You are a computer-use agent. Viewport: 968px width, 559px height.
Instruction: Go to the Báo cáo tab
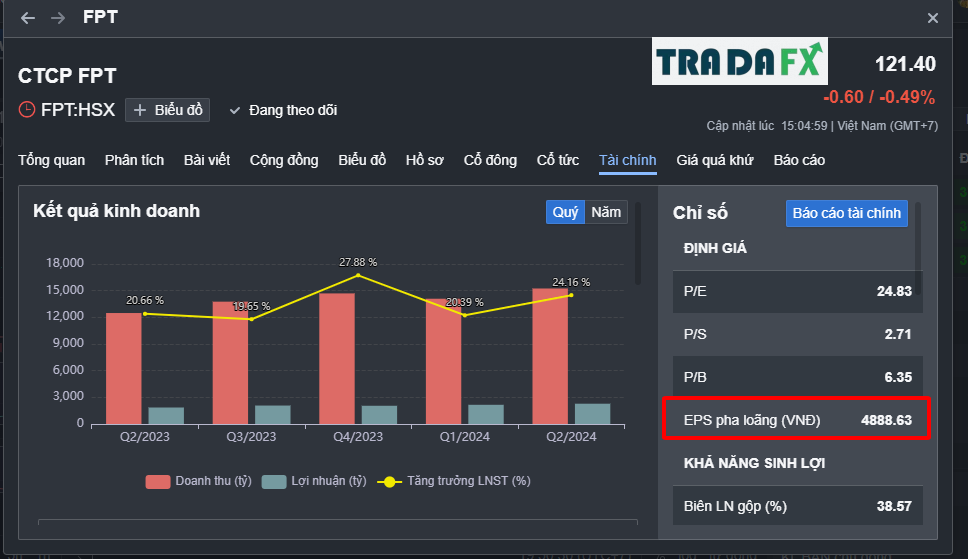pyautogui.click(x=799, y=160)
